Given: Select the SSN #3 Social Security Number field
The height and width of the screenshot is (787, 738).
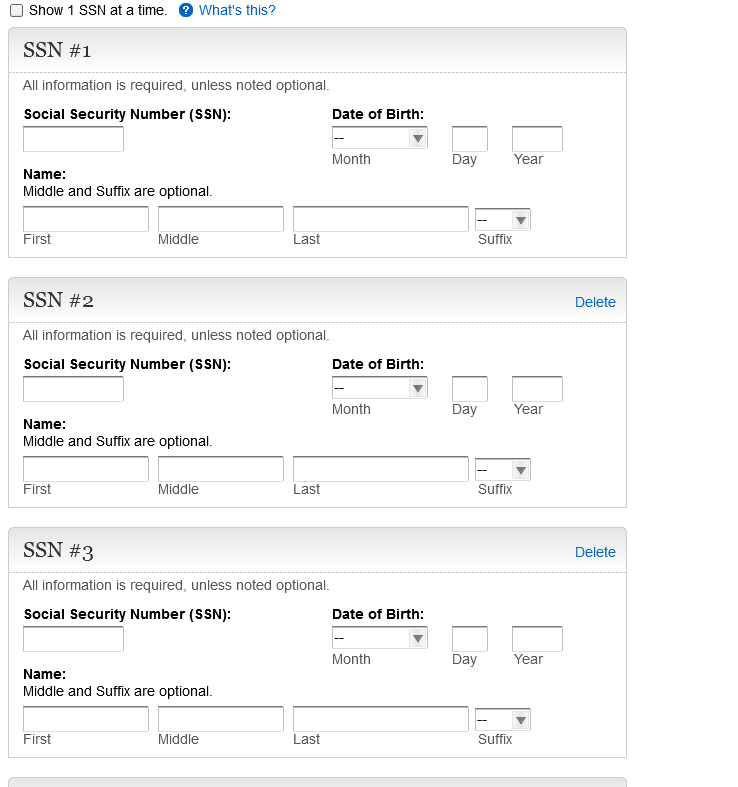Looking at the screenshot, I should click(x=73, y=639).
